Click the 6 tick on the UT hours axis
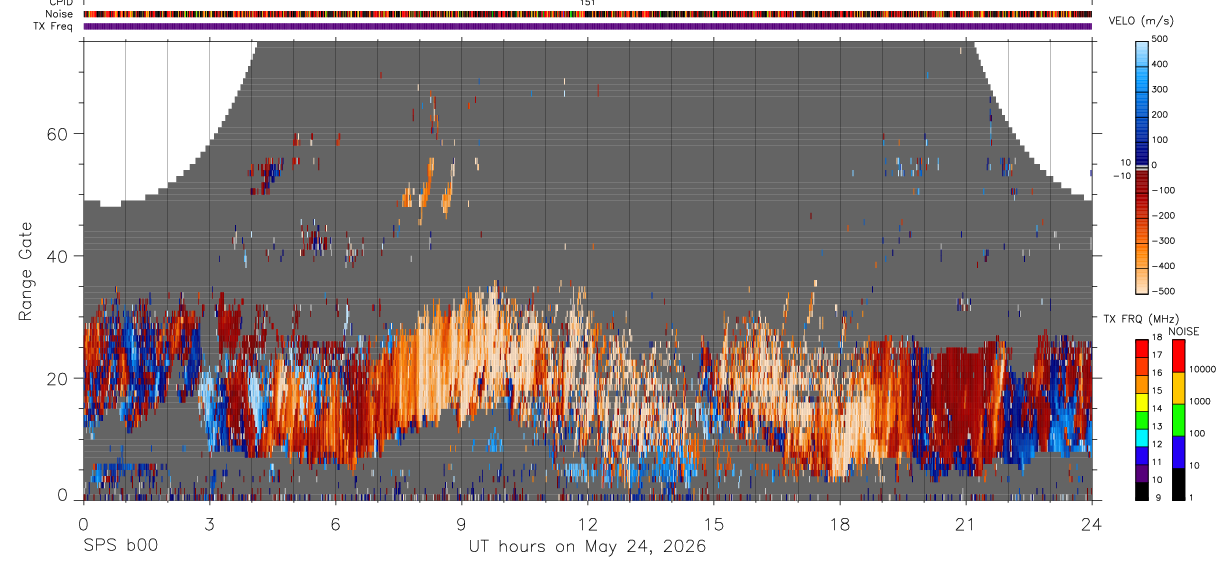1228x567 pixels. coord(335,524)
